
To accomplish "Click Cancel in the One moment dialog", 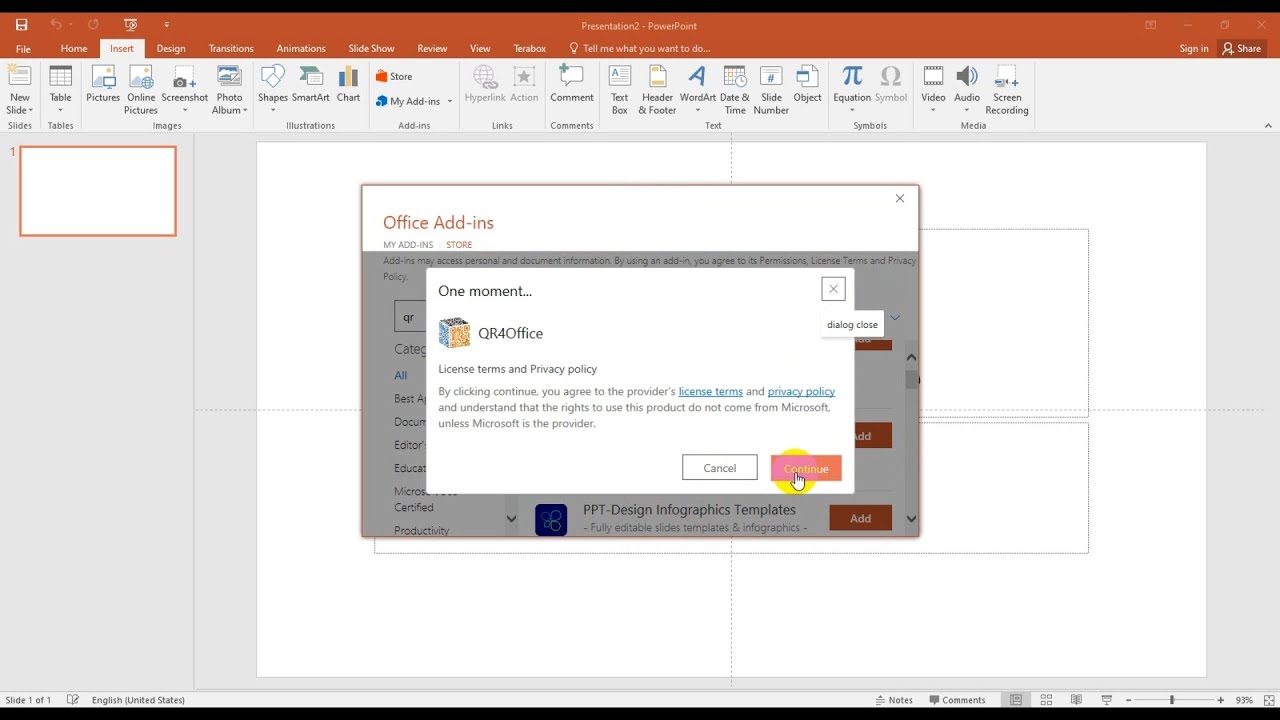I will click(719, 468).
